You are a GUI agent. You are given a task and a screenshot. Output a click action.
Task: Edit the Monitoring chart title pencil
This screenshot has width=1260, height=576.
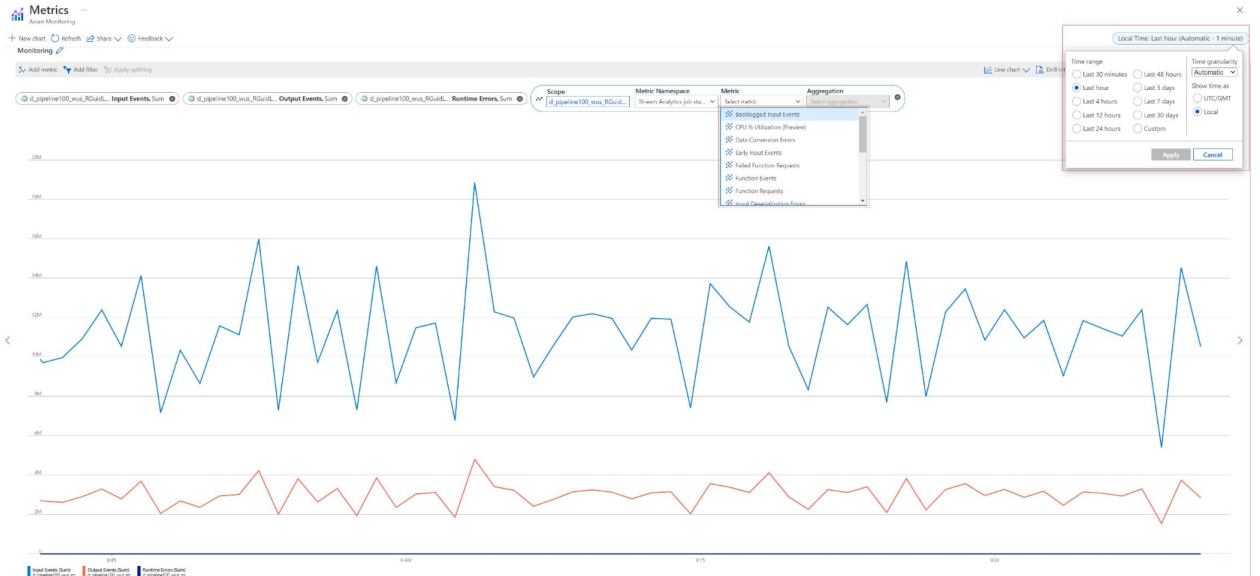click(60, 50)
